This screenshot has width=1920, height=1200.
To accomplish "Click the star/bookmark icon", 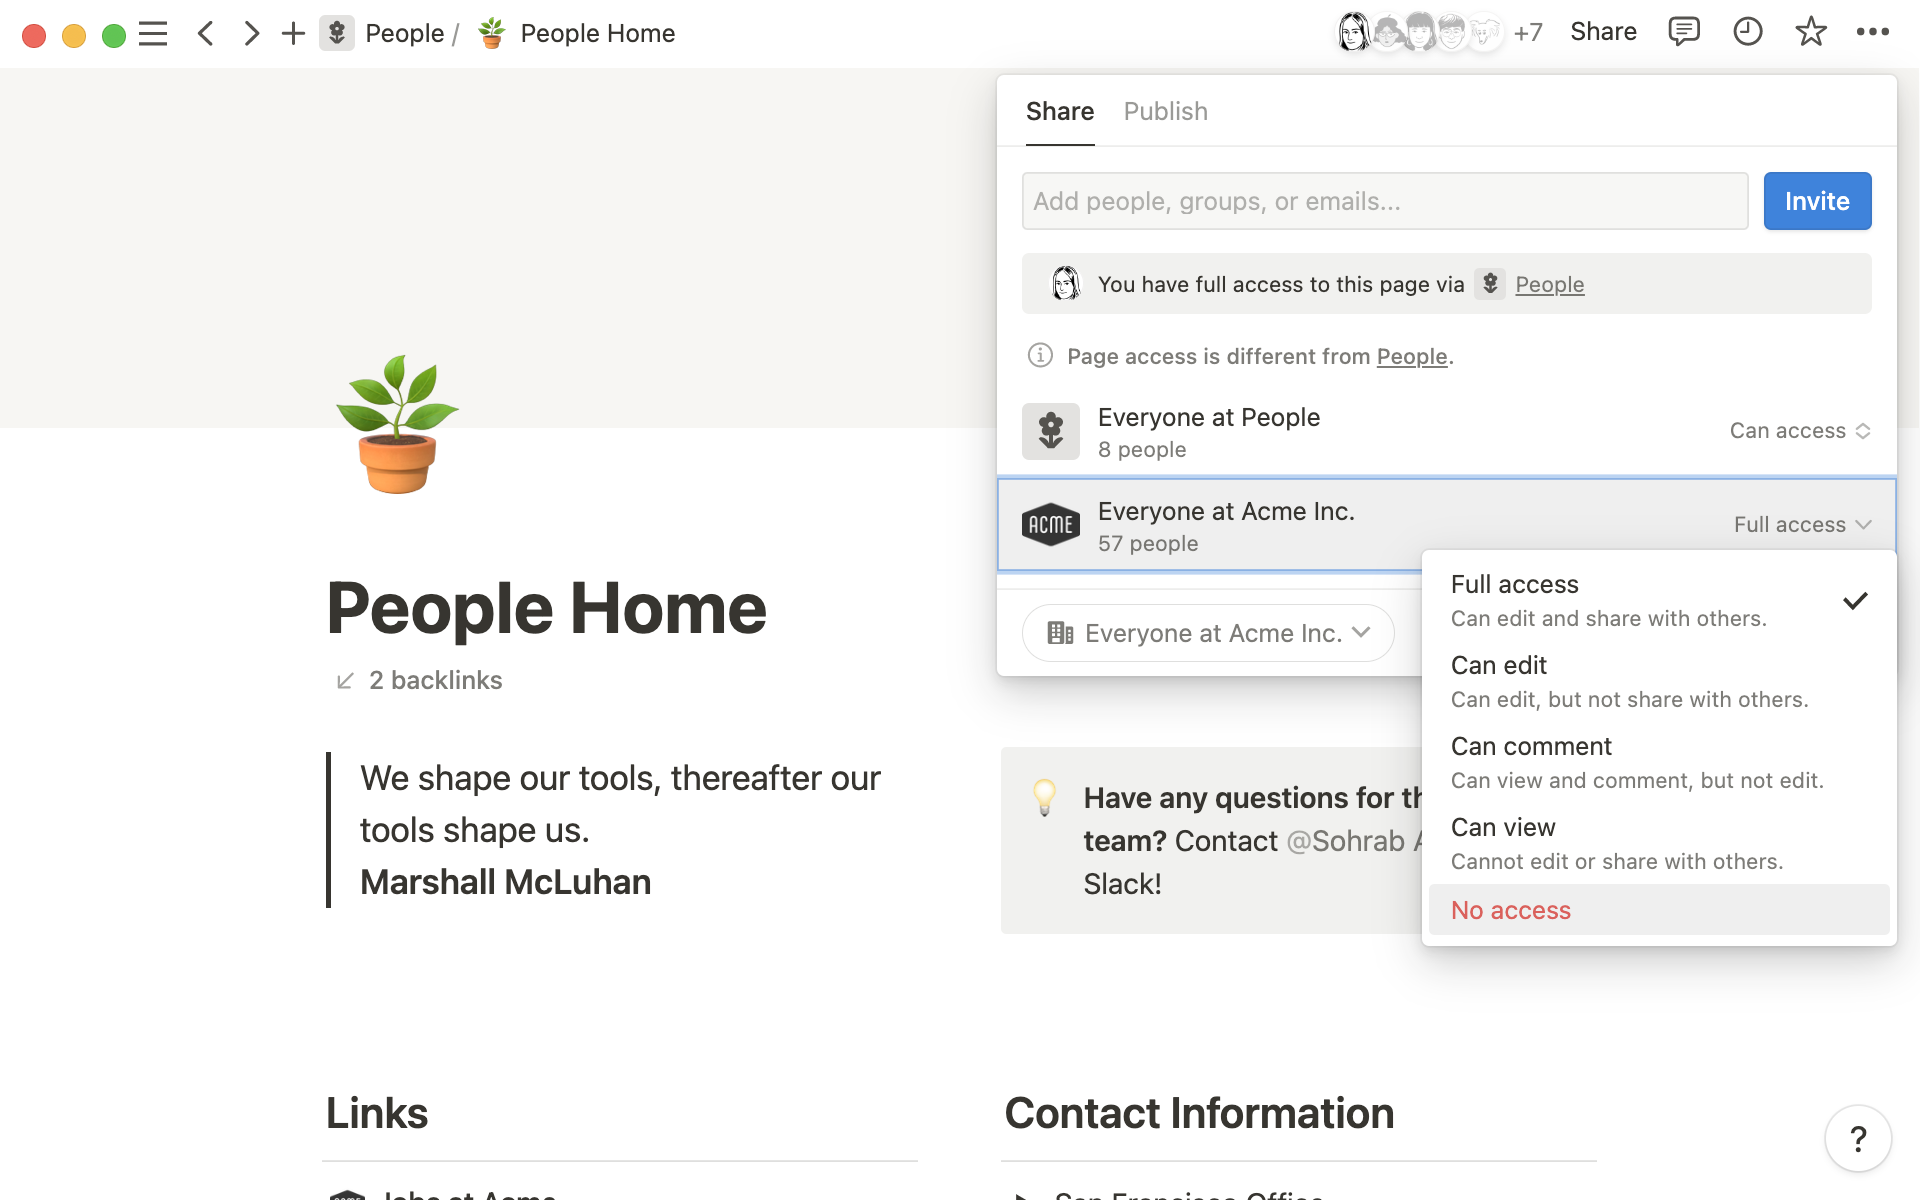I will tap(1807, 32).
